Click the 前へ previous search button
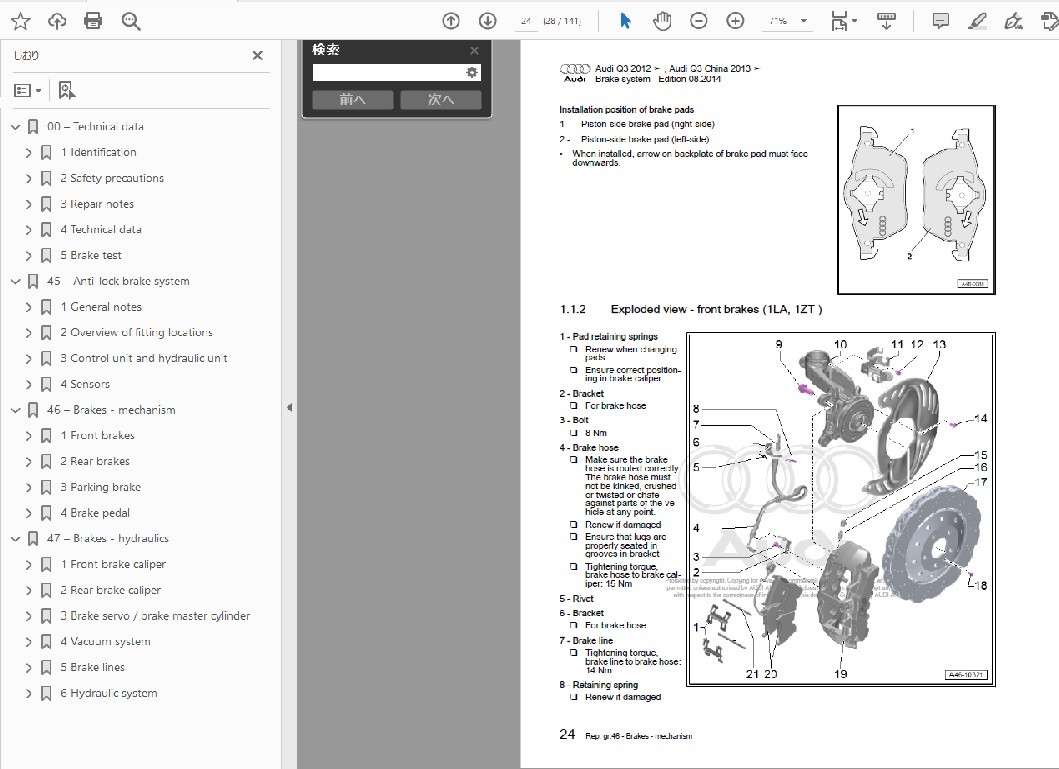This screenshot has width=1059, height=769. click(x=353, y=99)
